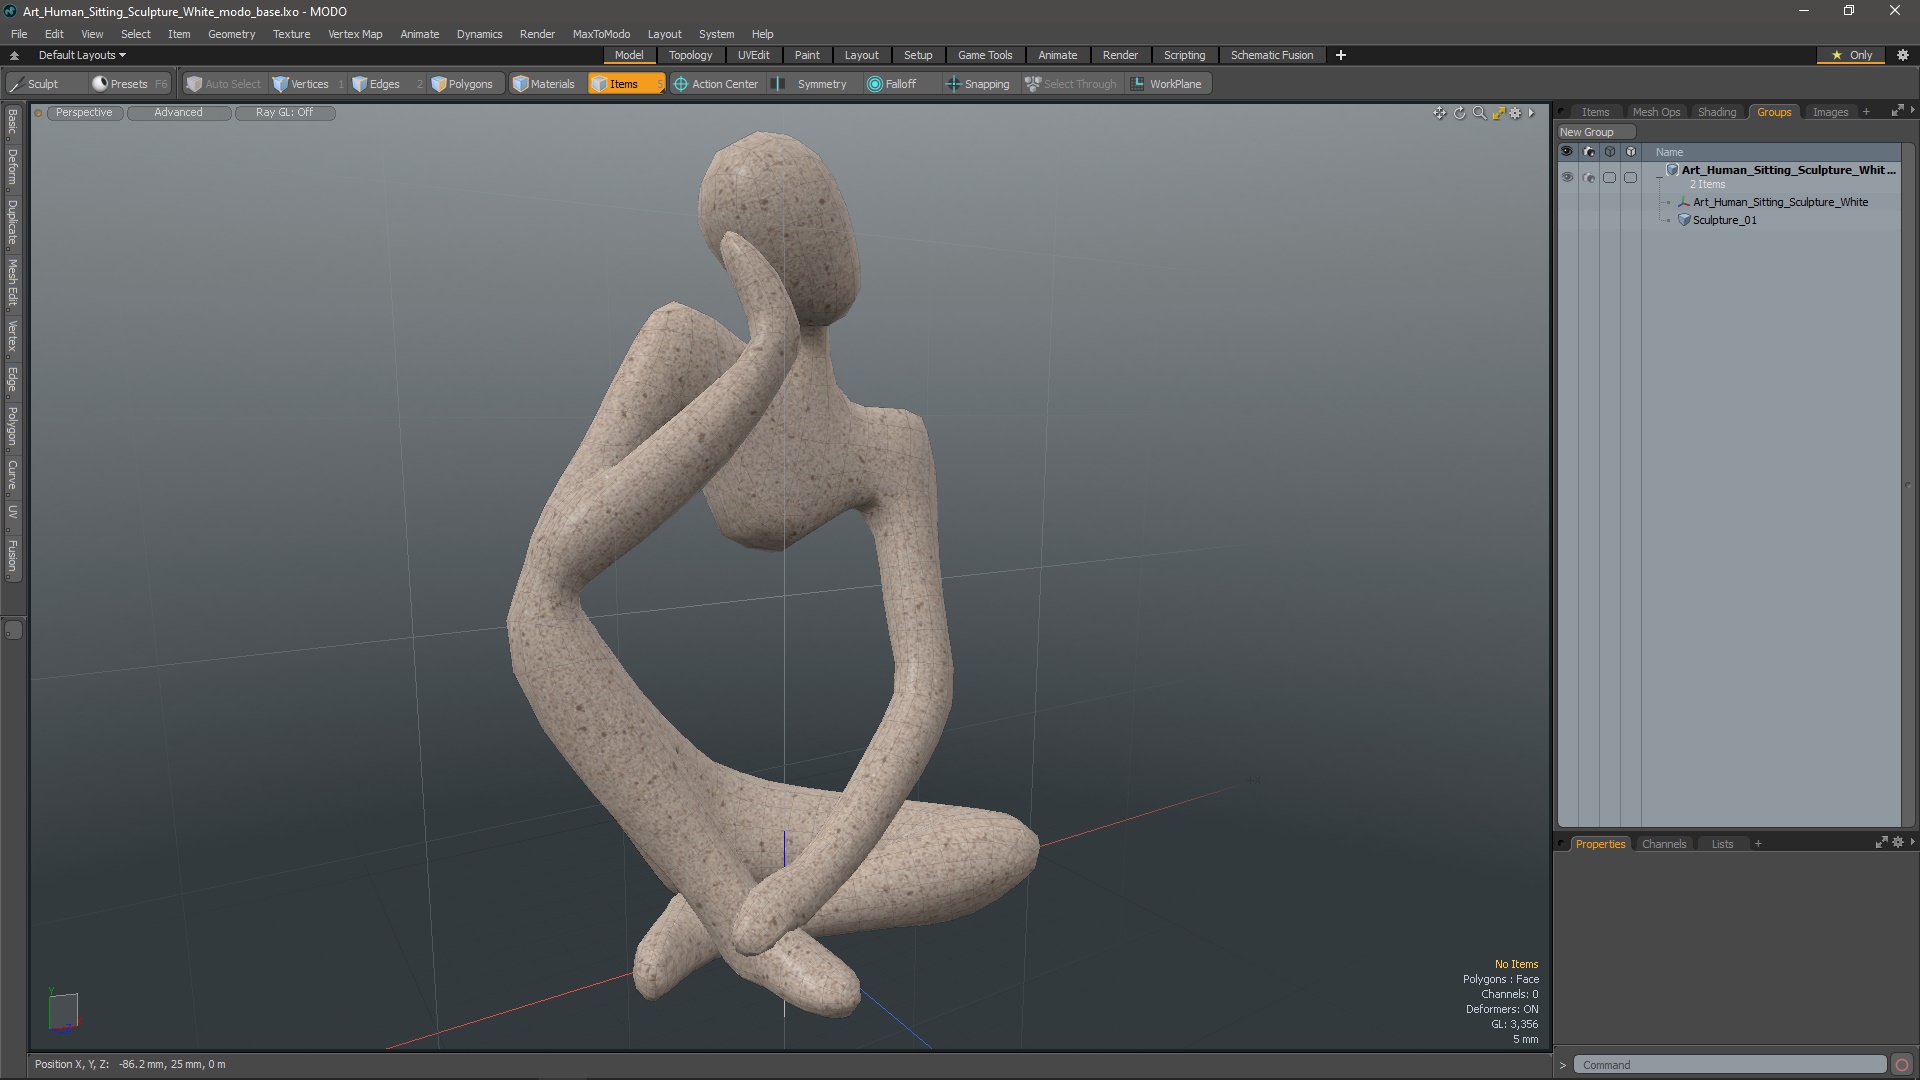Open the WorkPlane menu
The height and width of the screenshot is (1080, 1920).
pos(1167,84)
